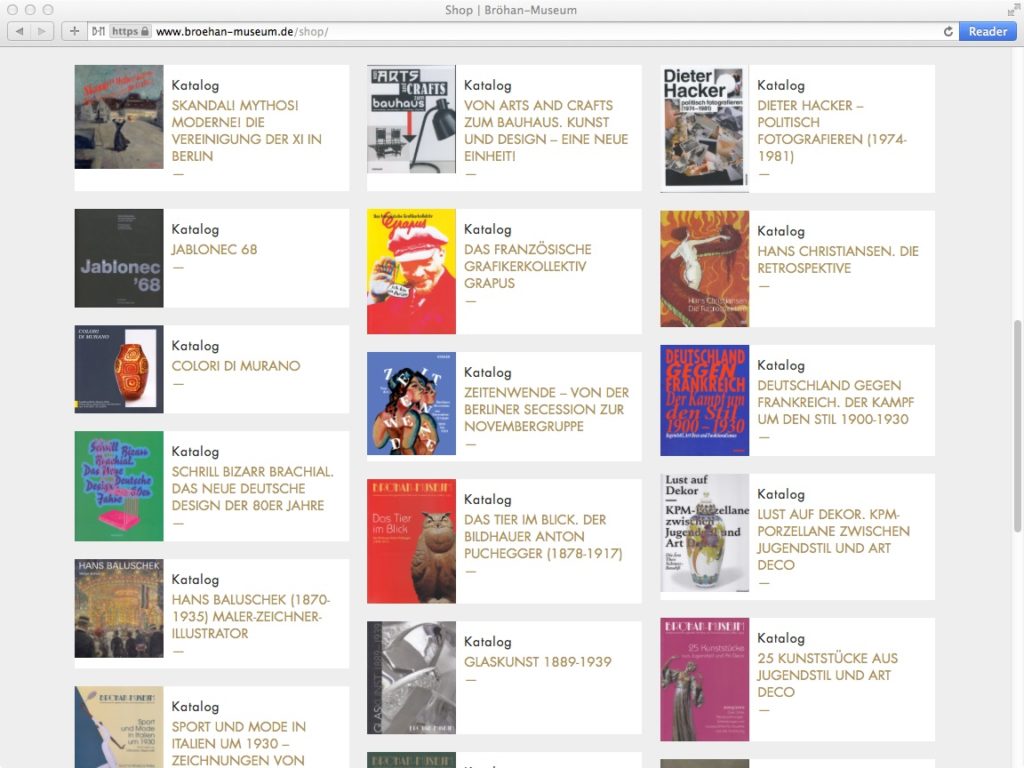Click the https lock indicator
The image size is (1024, 768).
130,31
